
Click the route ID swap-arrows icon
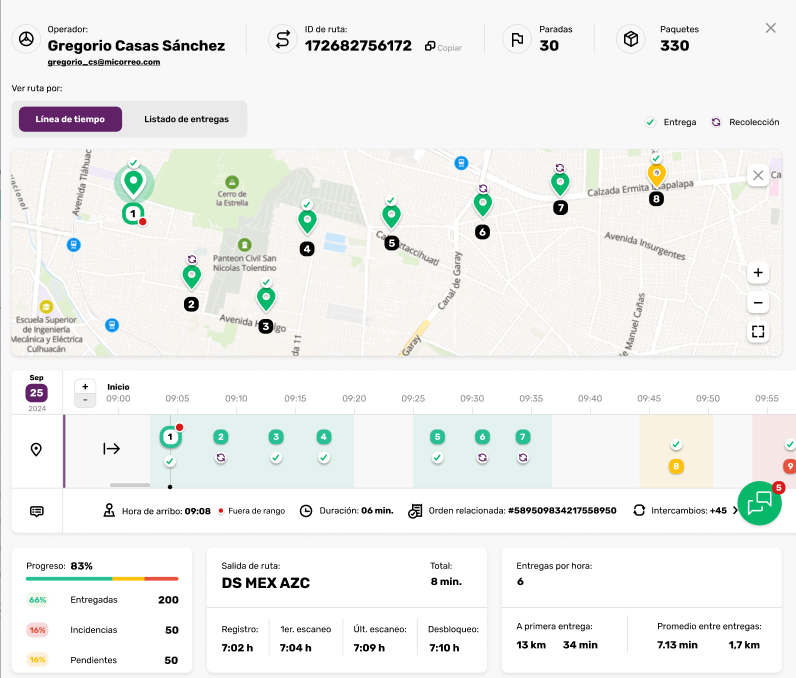(x=282, y=39)
